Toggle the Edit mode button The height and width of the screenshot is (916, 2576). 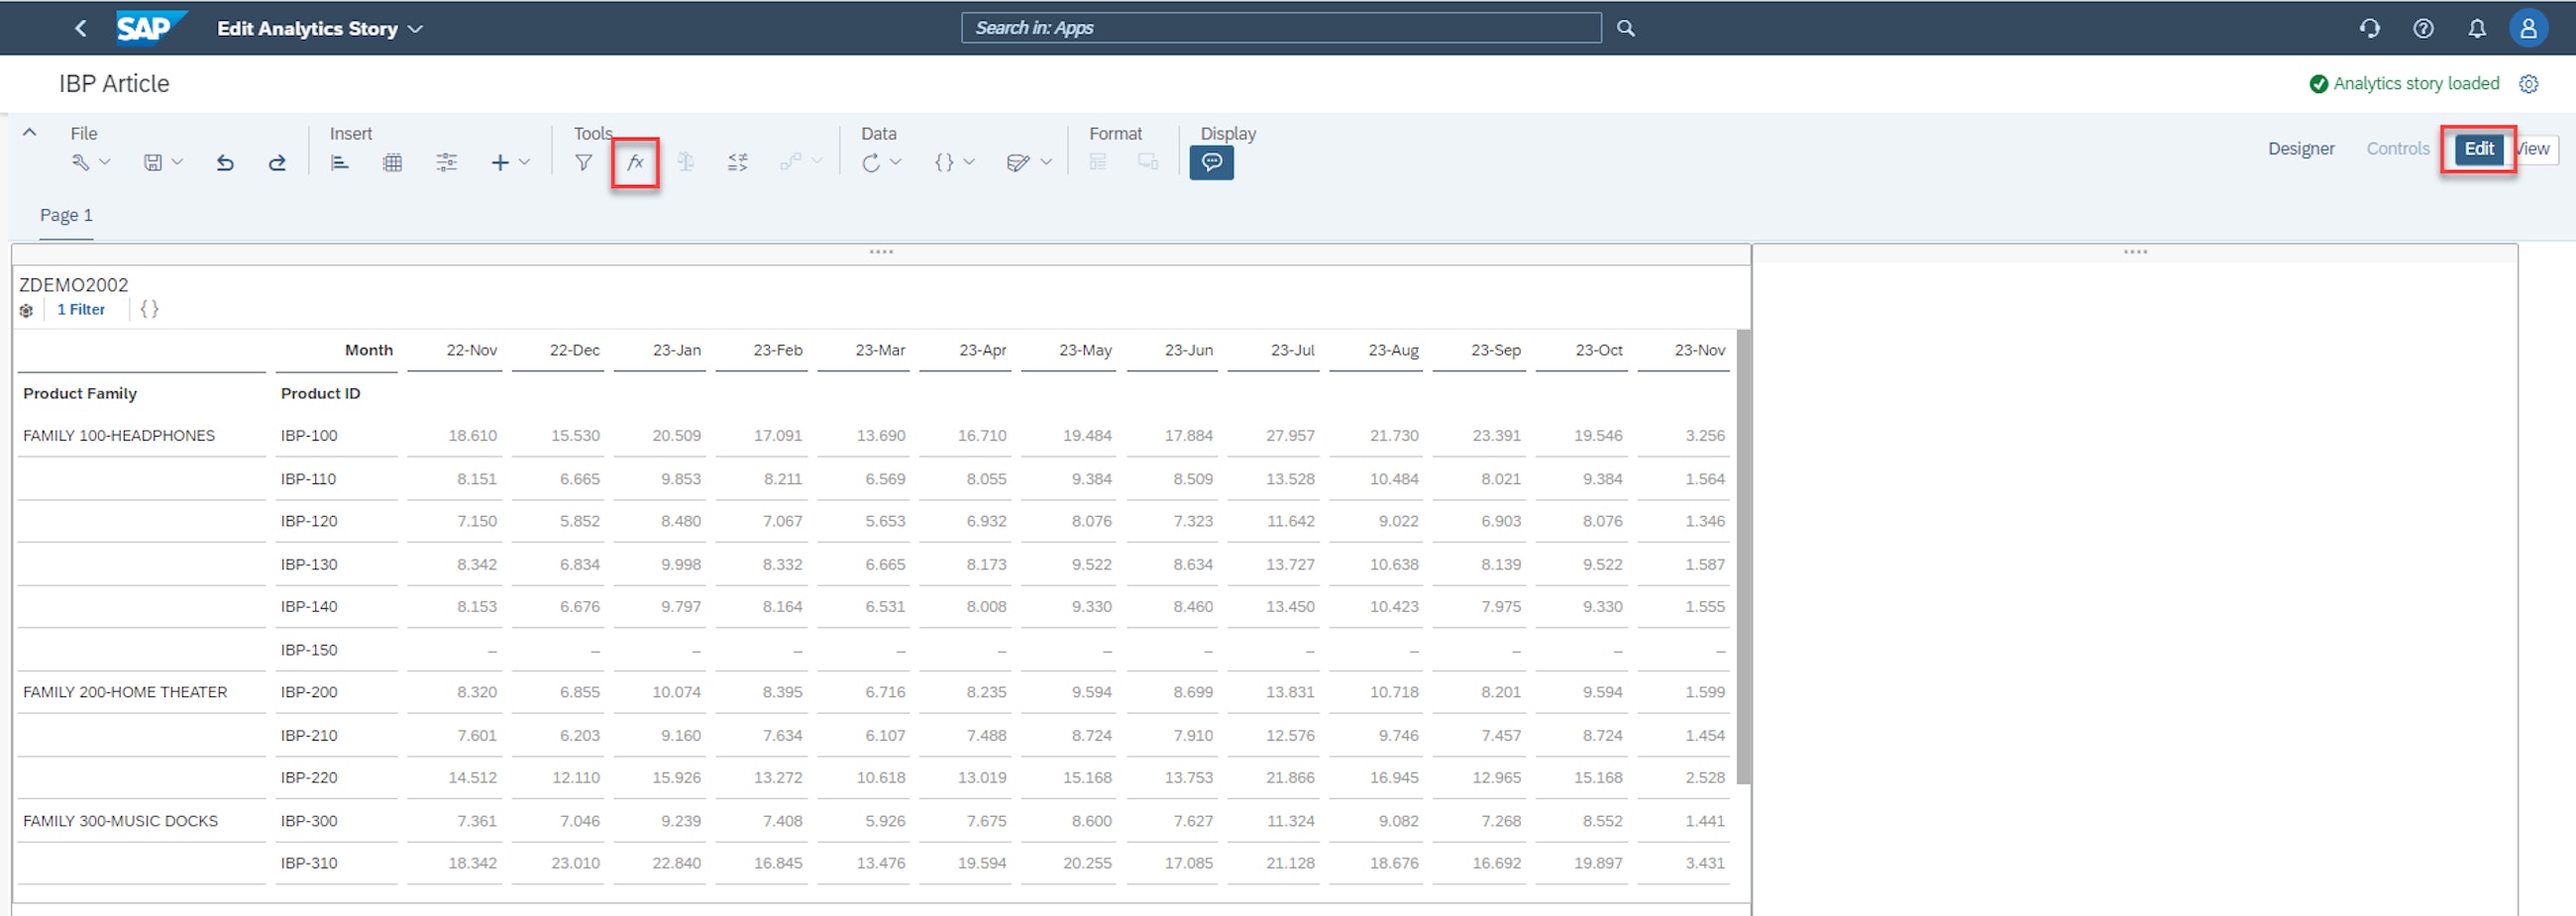(2479, 148)
